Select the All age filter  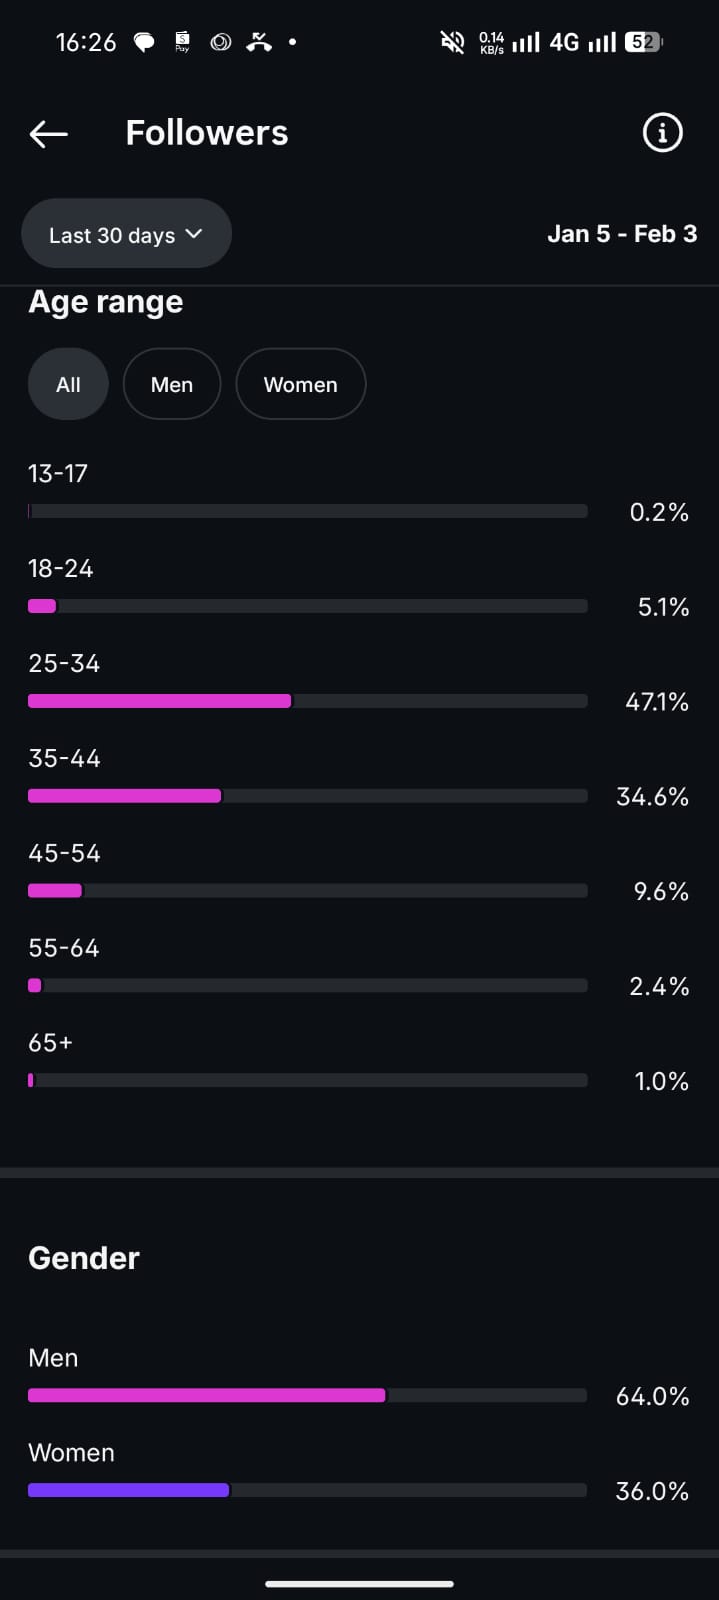[68, 384]
